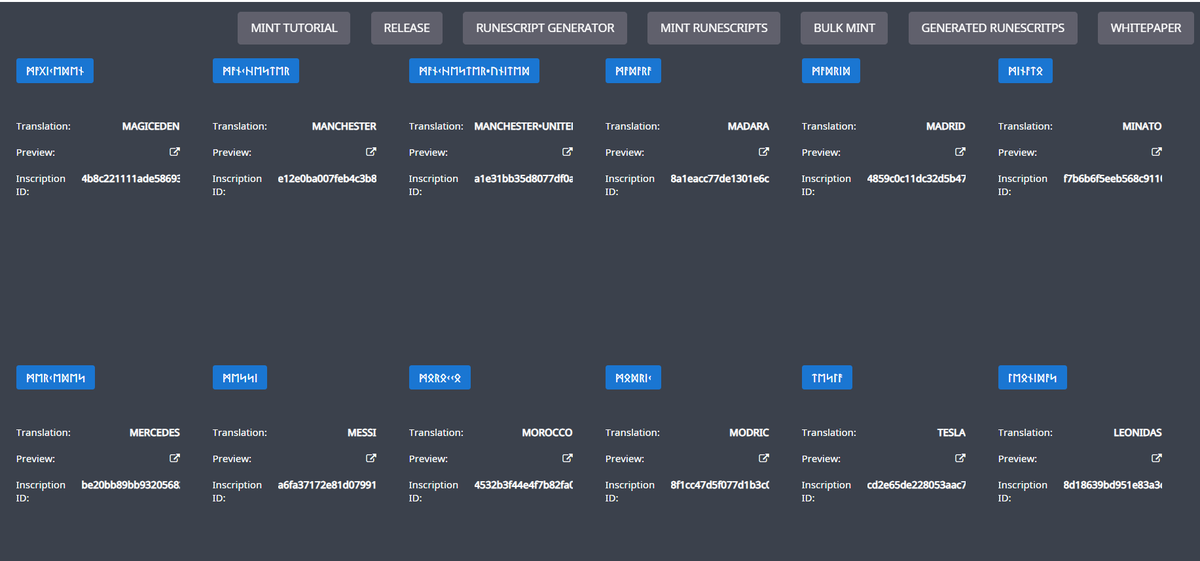Viewport: 1200px width, 561px height.
Task: Select the MADARA translation text
Action: click(x=748, y=127)
